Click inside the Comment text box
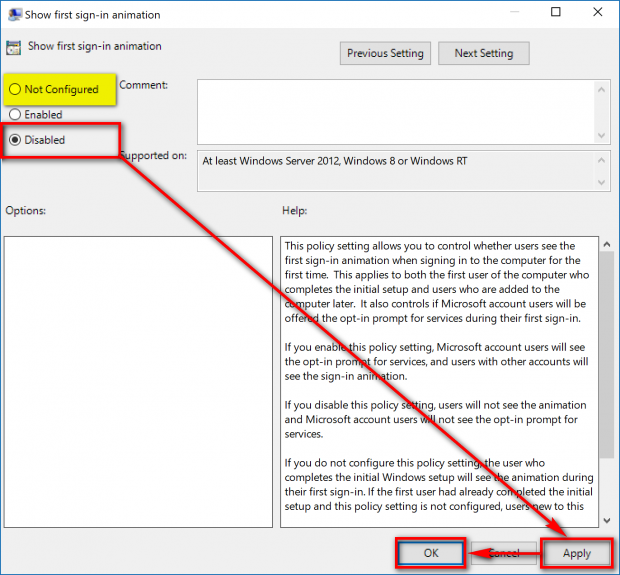The width and height of the screenshot is (620, 575). [x=395, y=110]
